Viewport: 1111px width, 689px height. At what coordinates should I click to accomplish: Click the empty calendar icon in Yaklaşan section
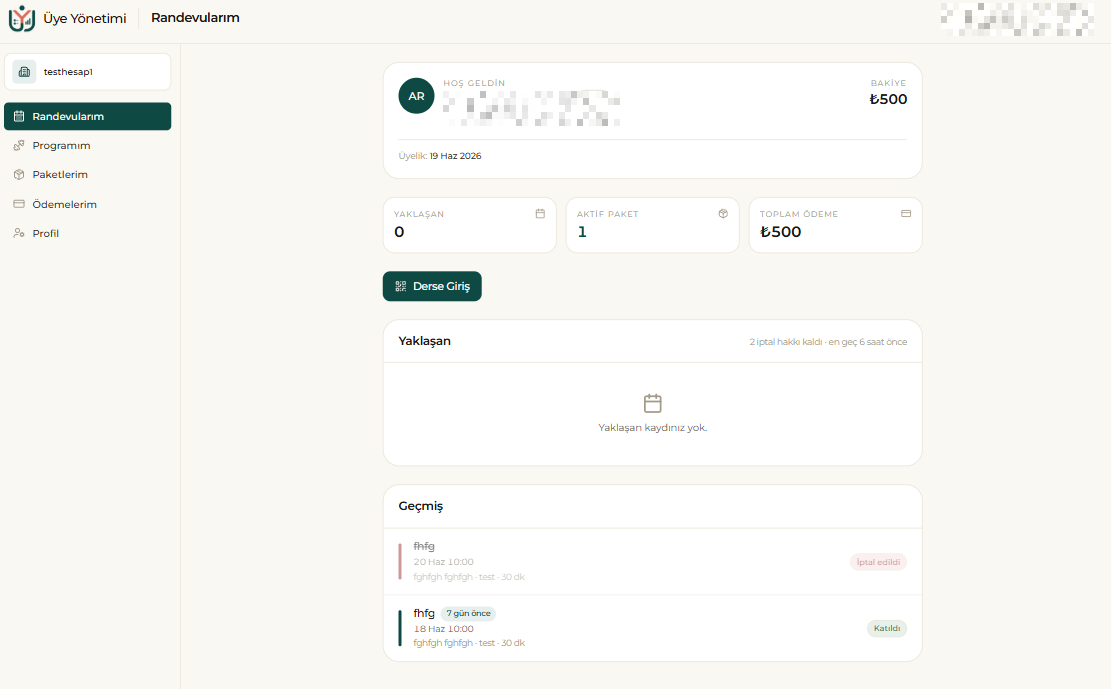[653, 403]
